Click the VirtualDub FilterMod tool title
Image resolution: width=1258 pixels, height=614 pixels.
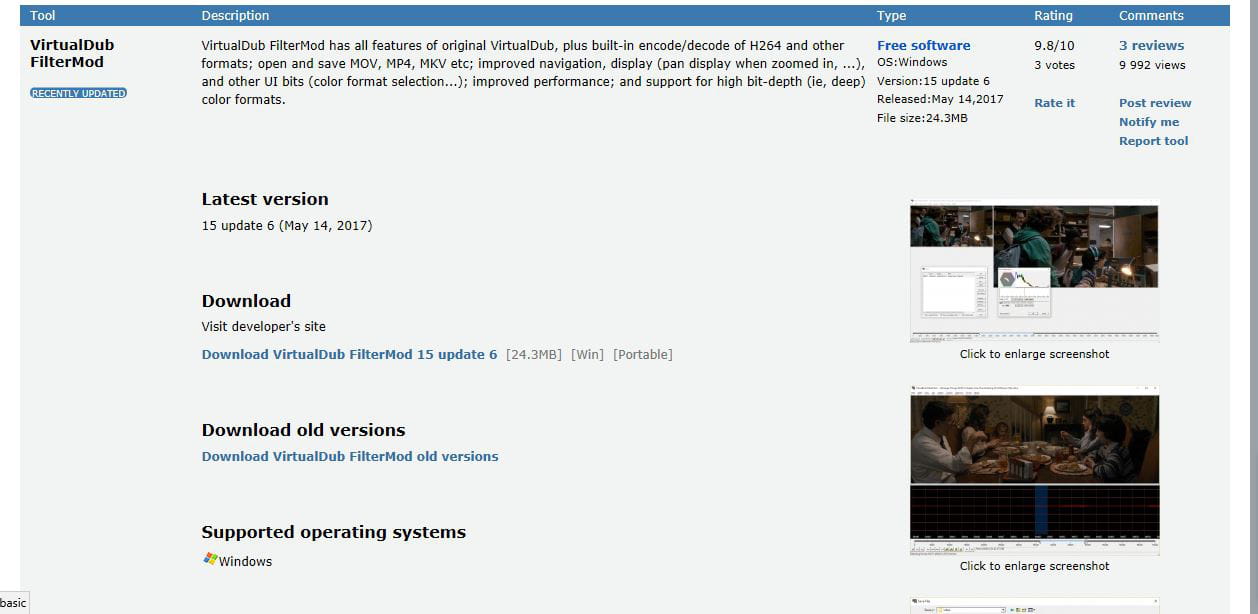coord(72,54)
